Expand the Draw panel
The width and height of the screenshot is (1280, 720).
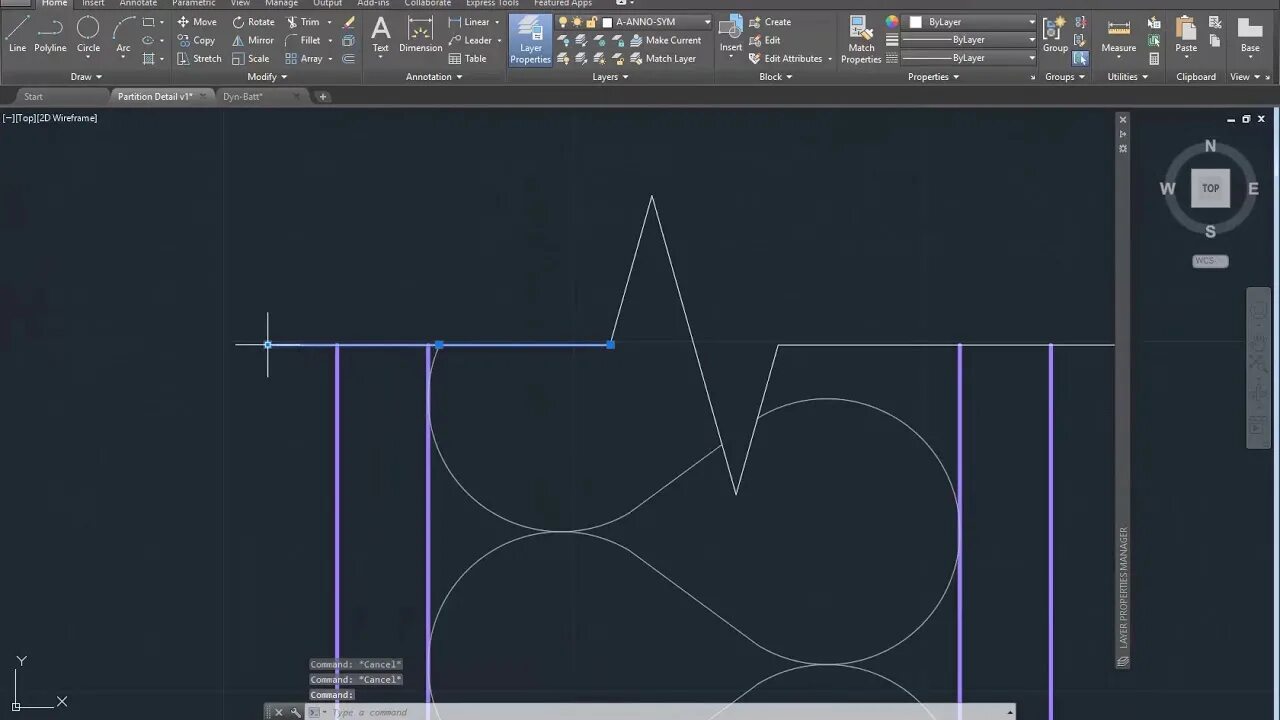pos(86,77)
